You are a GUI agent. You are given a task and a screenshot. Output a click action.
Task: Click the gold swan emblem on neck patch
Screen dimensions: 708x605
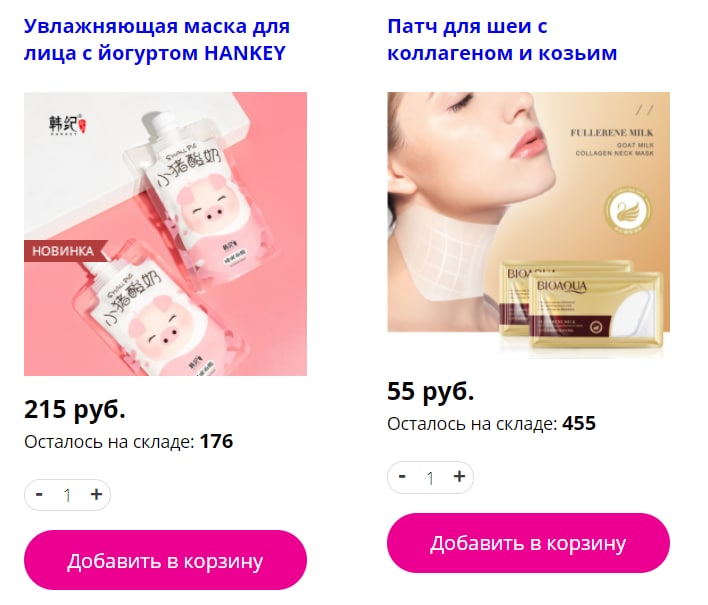point(628,210)
